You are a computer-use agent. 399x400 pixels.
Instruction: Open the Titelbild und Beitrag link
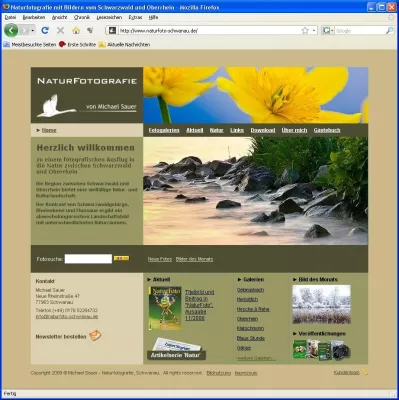(x=199, y=305)
